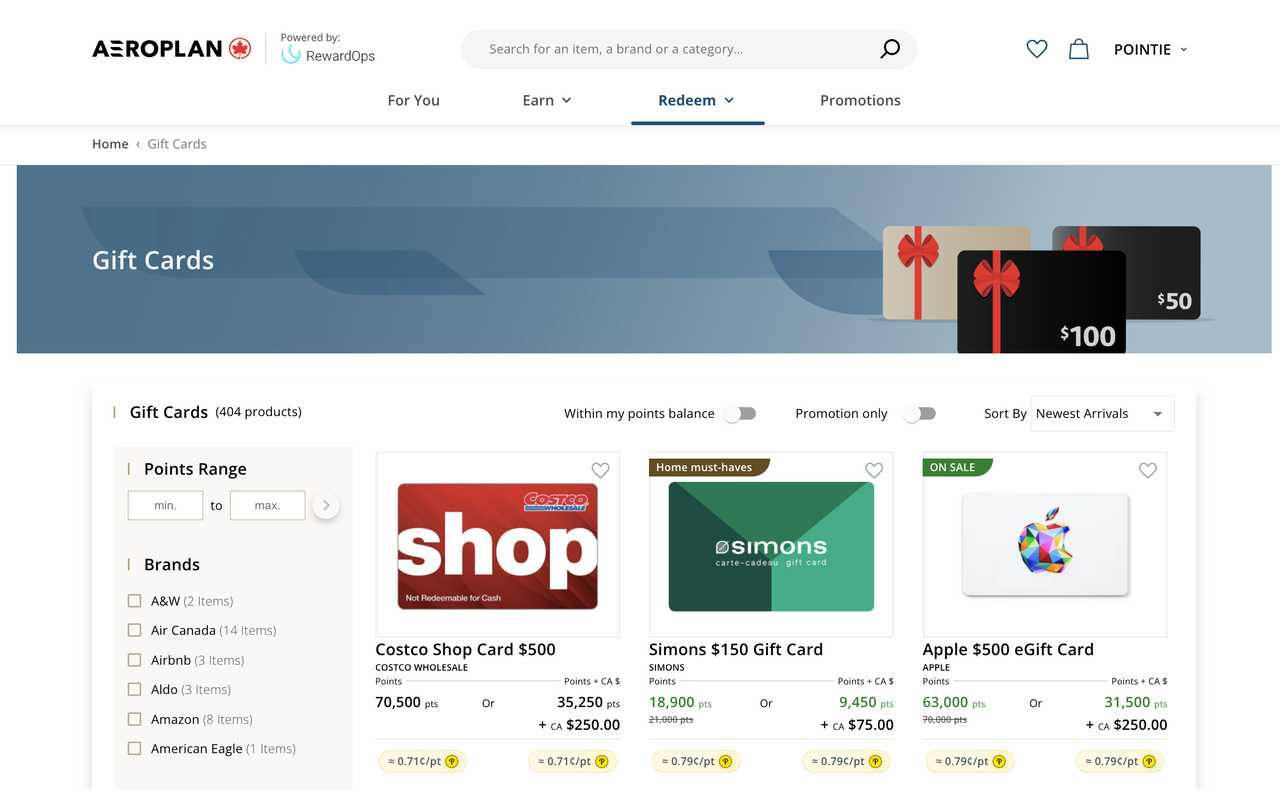Open the Sort By Newest Arrivals dropdown
Viewport: 1280px width, 800px height.
1102,414
